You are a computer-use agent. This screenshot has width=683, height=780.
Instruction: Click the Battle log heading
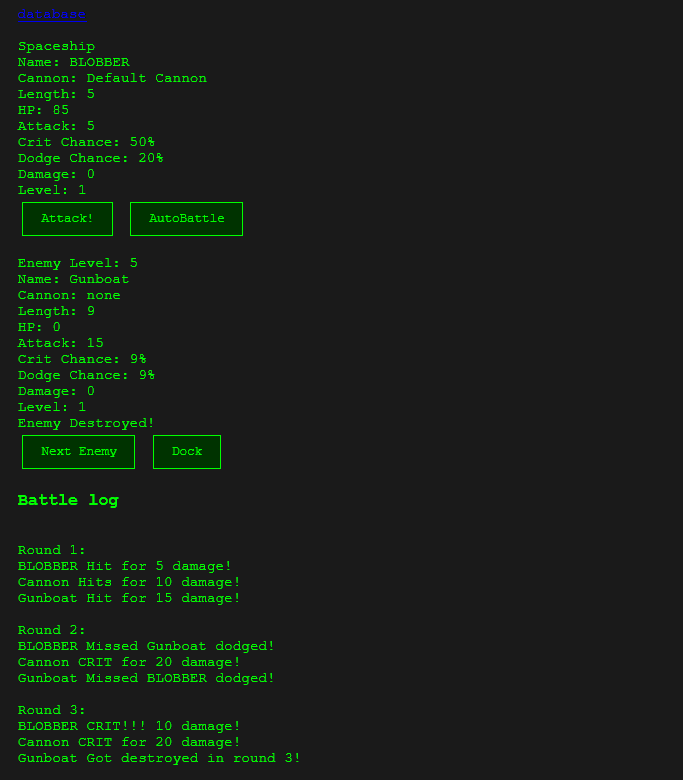[68, 500]
